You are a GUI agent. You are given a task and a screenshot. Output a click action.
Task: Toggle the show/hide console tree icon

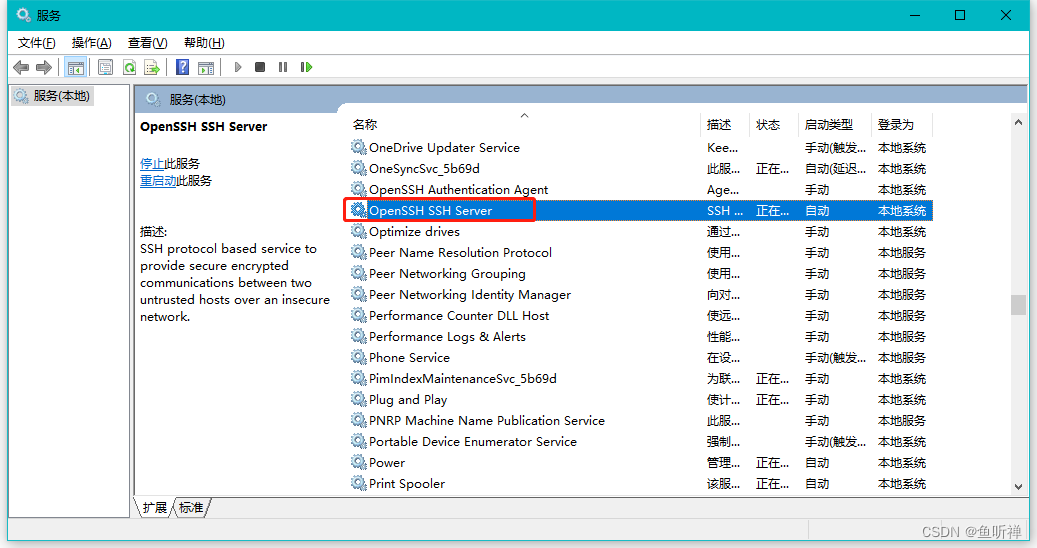(75, 67)
